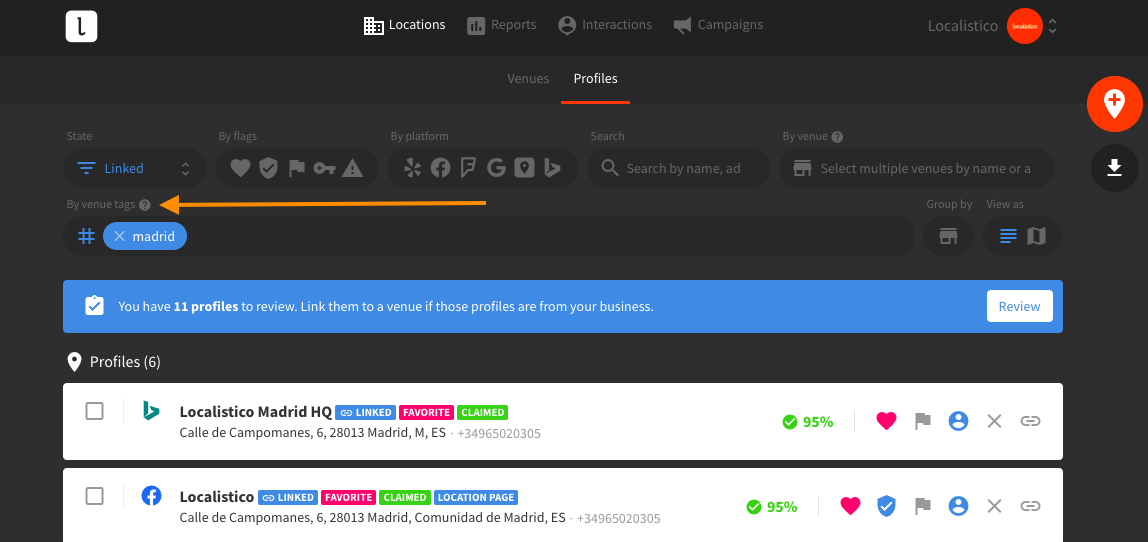Click the link icon on Facebook row
Viewport: 1148px width, 542px height.
tap(1030, 506)
